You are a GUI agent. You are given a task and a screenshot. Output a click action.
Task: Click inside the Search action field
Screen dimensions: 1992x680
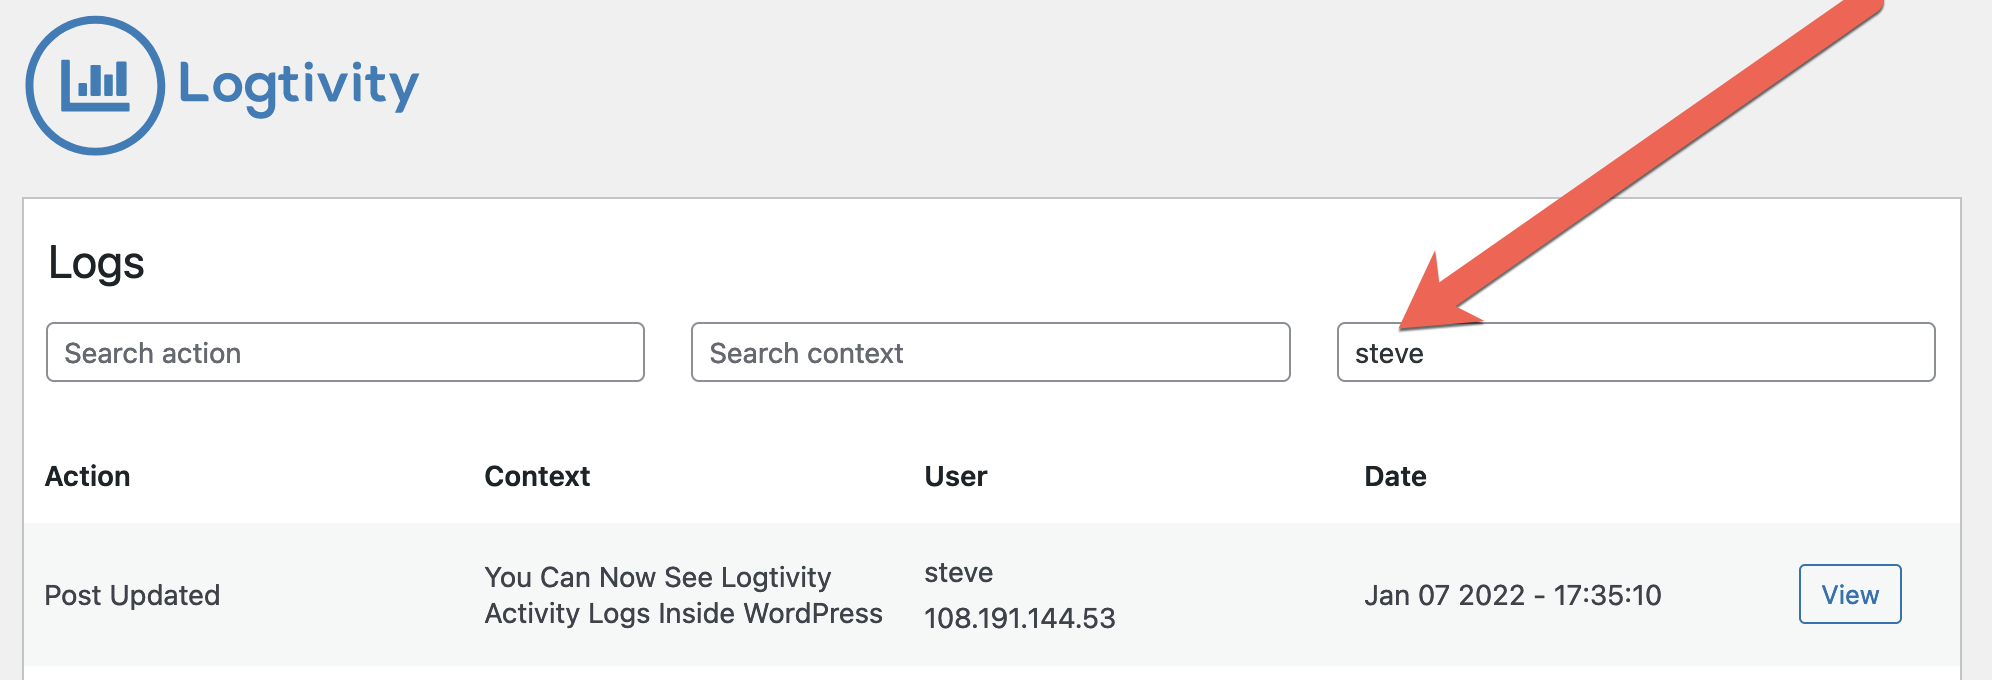click(345, 352)
